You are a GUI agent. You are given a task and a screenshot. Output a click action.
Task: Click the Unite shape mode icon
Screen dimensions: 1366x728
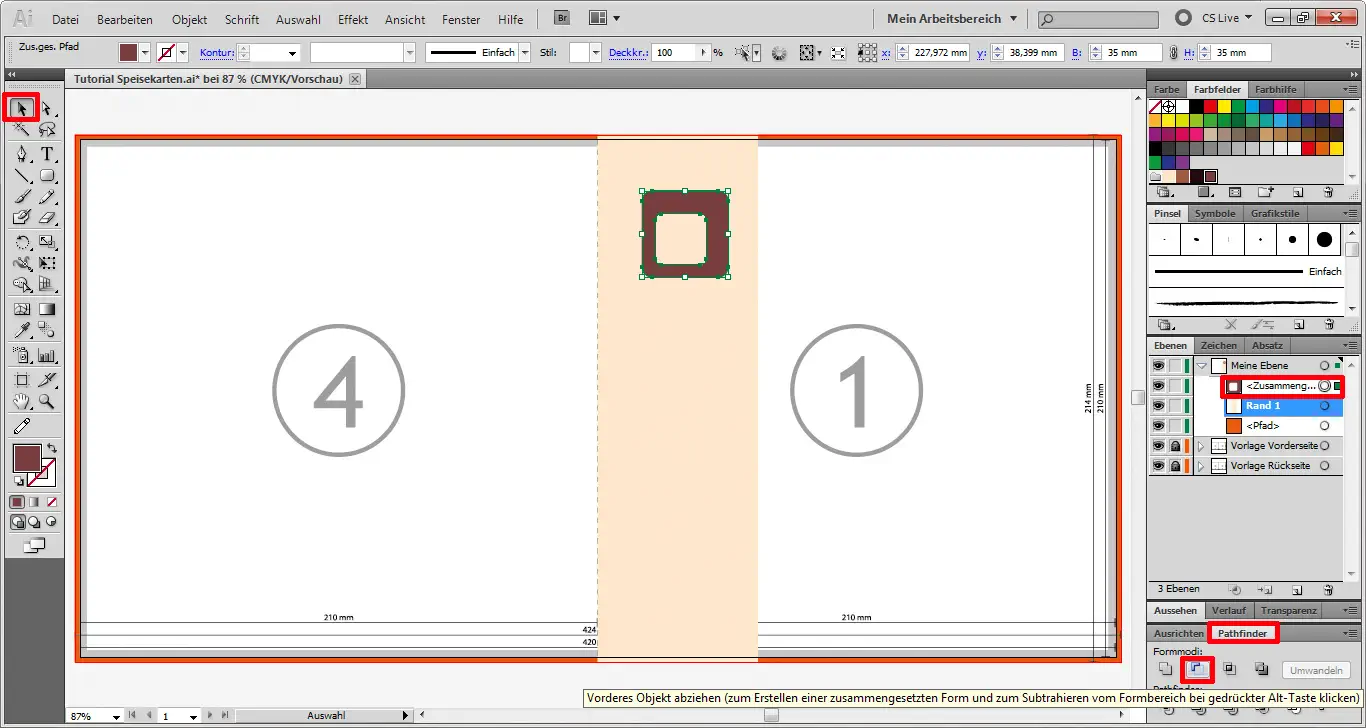coord(1164,669)
